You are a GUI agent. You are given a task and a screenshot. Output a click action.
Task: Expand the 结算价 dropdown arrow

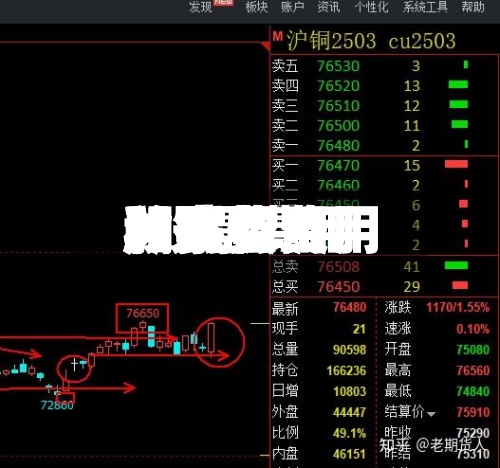(x=431, y=414)
